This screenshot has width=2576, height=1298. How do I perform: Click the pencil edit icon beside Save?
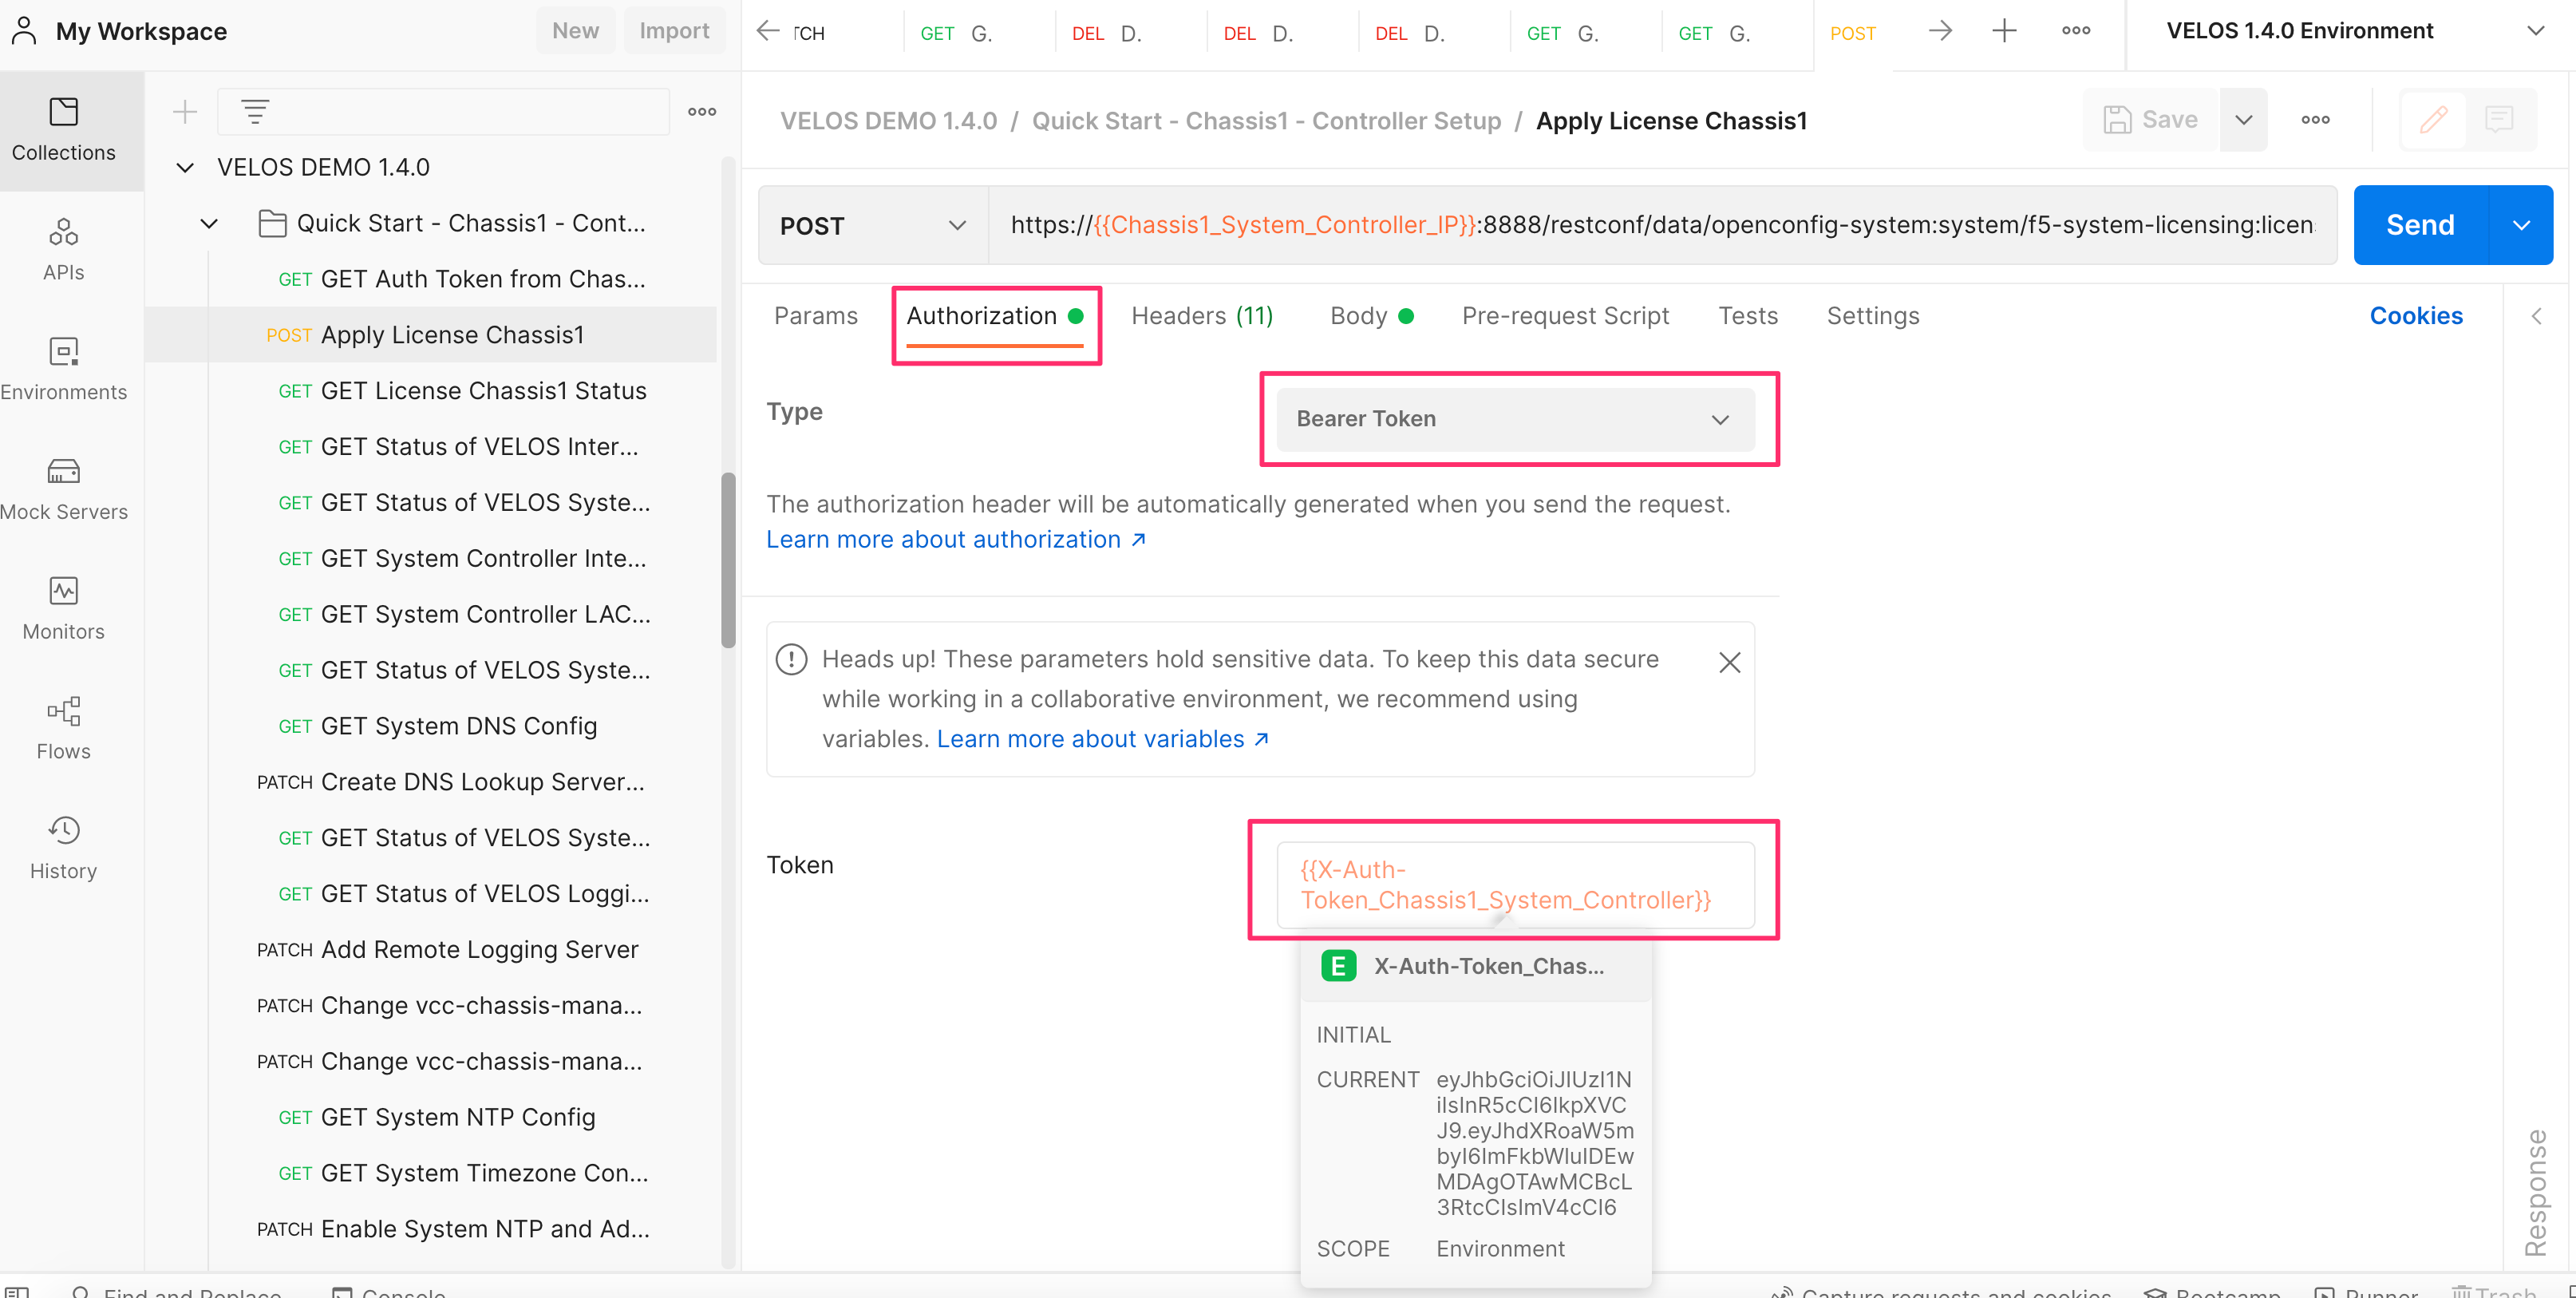[2433, 120]
